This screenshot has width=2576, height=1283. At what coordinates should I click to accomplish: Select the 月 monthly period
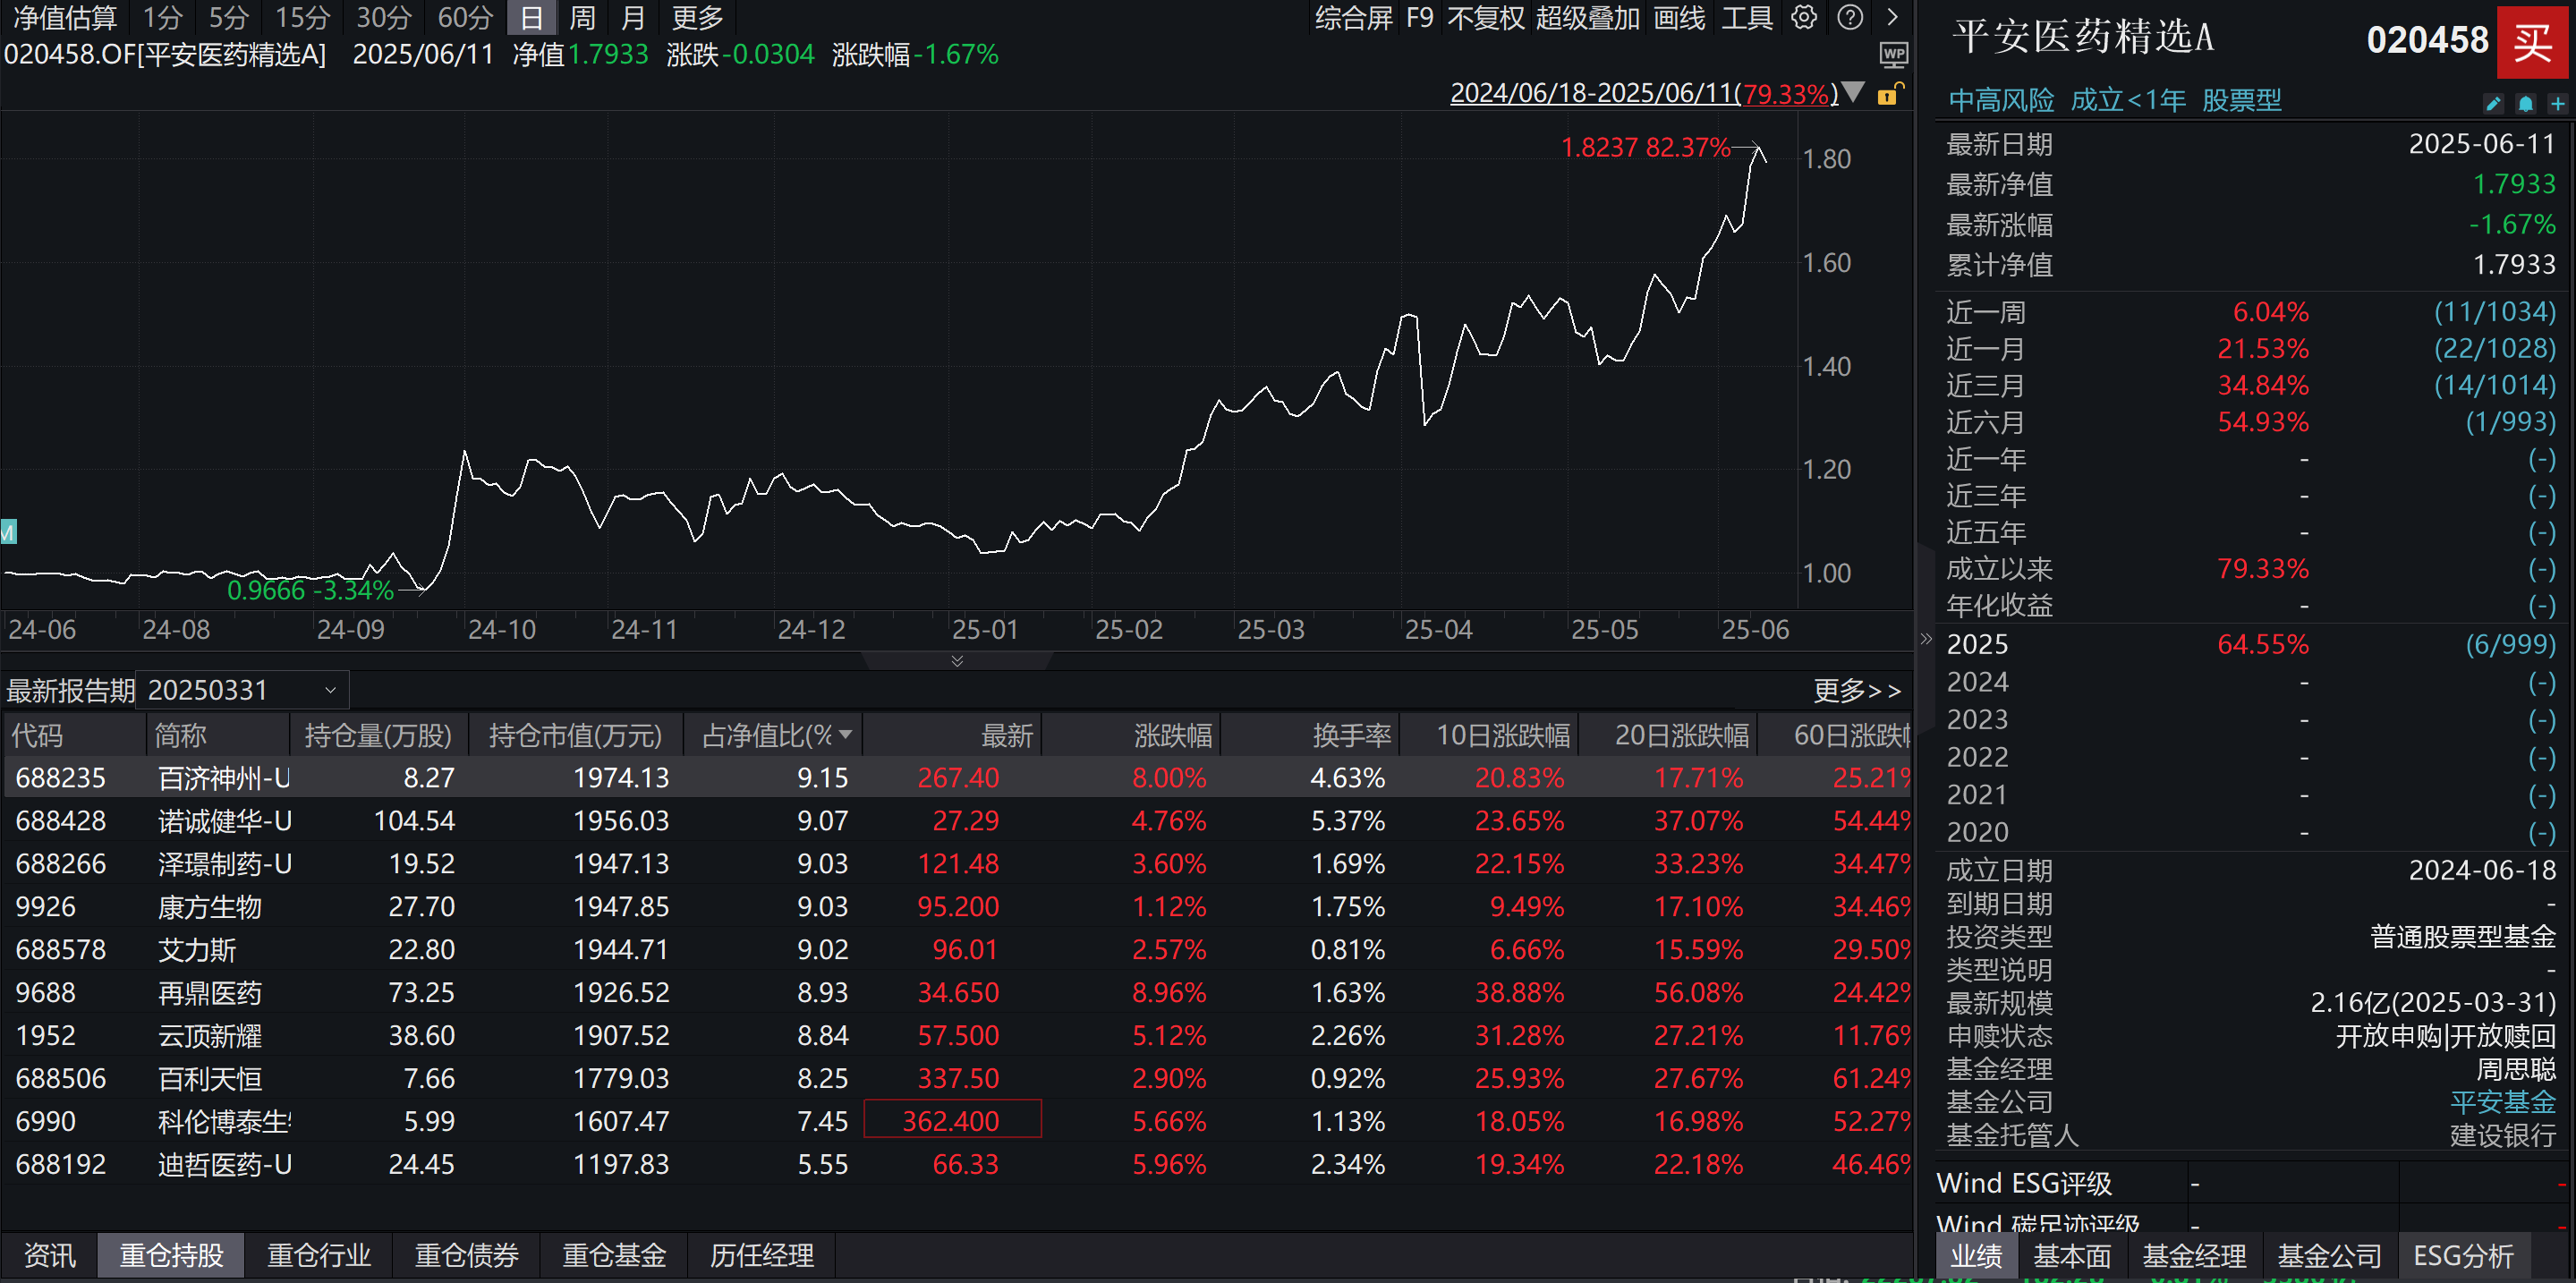pos(633,17)
